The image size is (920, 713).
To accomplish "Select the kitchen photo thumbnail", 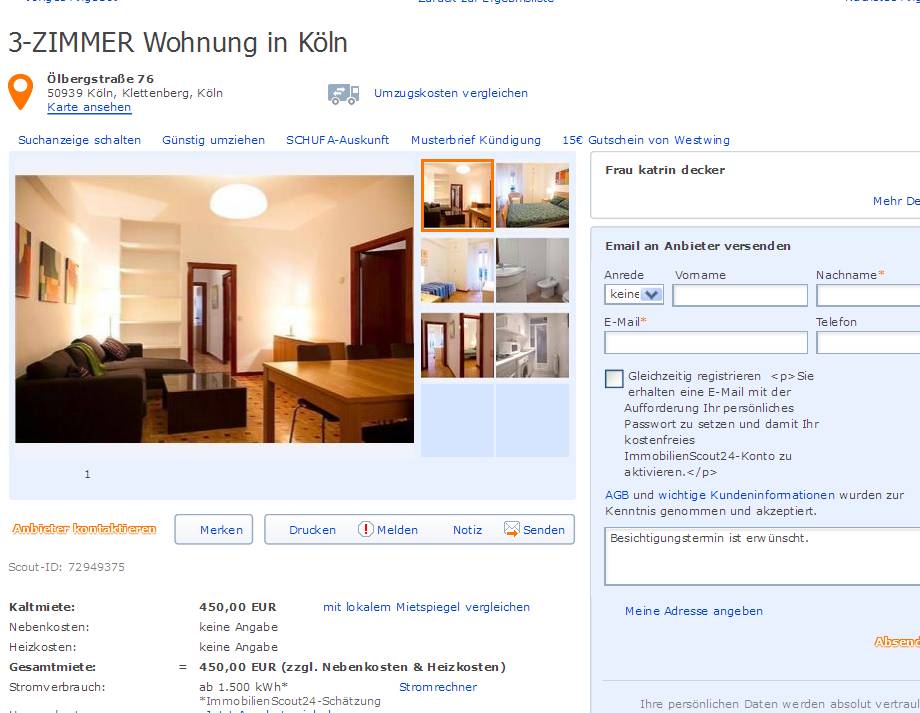I will pyautogui.click(x=532, y=345).
